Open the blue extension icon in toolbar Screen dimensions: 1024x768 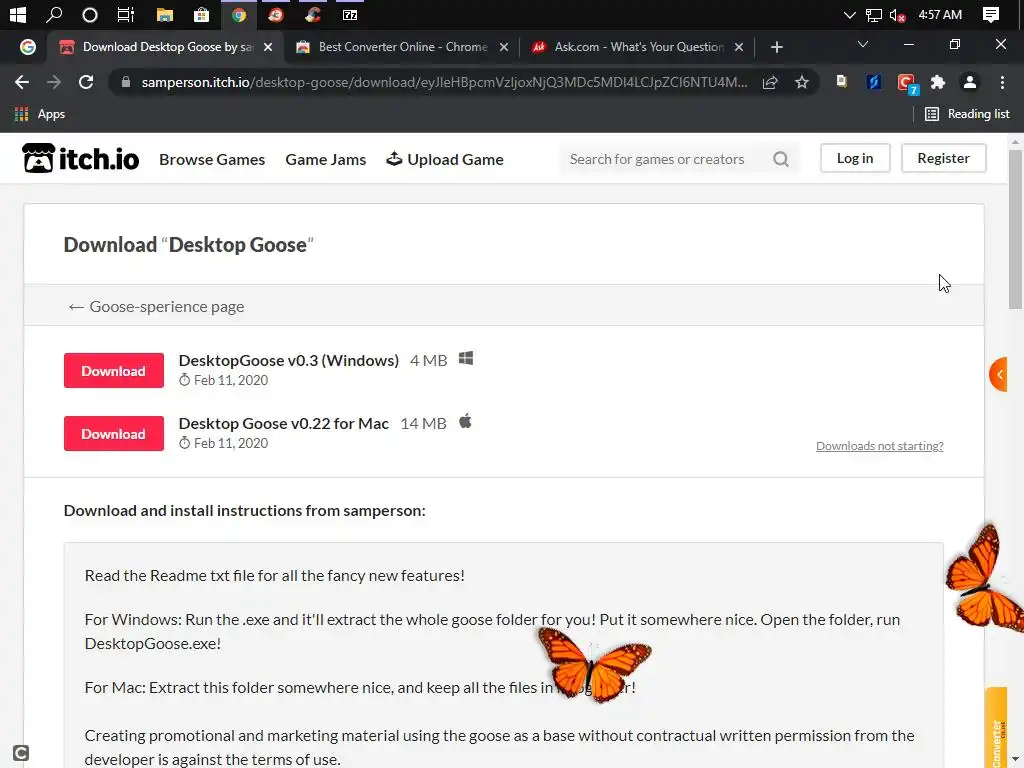click(x=874, y=82)
